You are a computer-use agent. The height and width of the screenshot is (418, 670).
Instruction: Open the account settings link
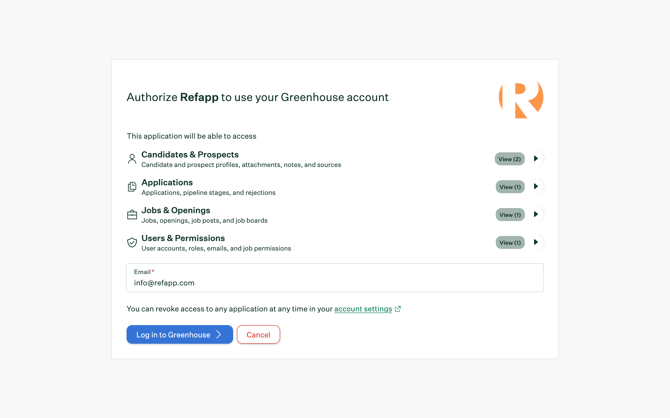[363, 309]
